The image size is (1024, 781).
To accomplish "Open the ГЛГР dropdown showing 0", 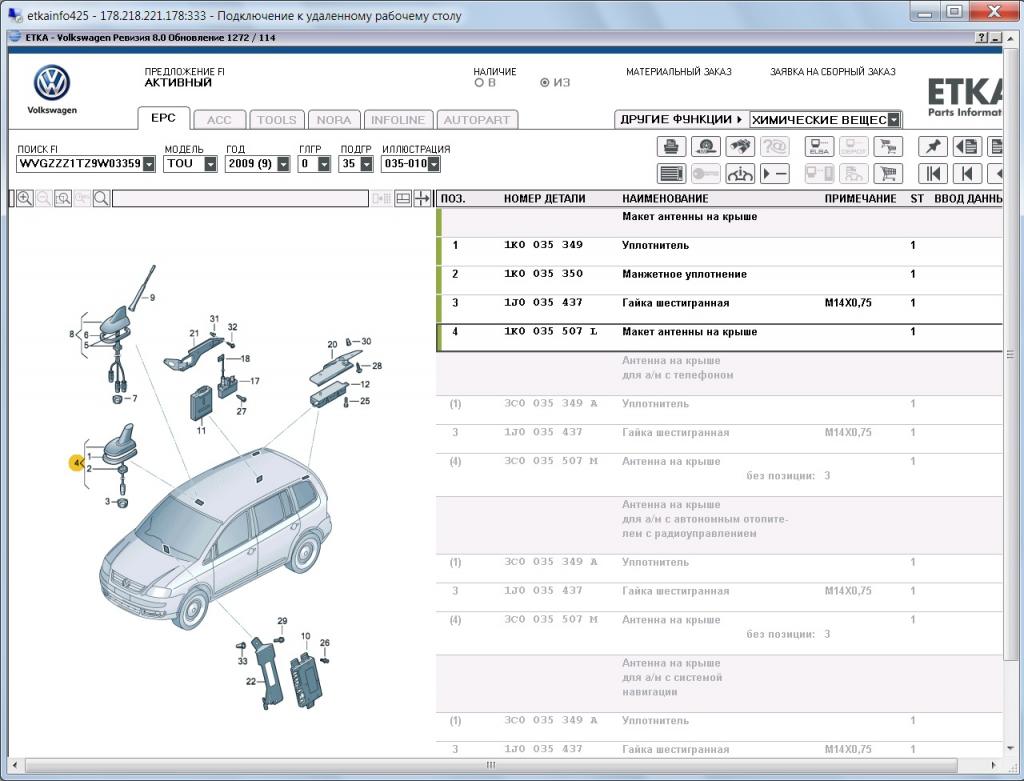I will click(324, 164).
